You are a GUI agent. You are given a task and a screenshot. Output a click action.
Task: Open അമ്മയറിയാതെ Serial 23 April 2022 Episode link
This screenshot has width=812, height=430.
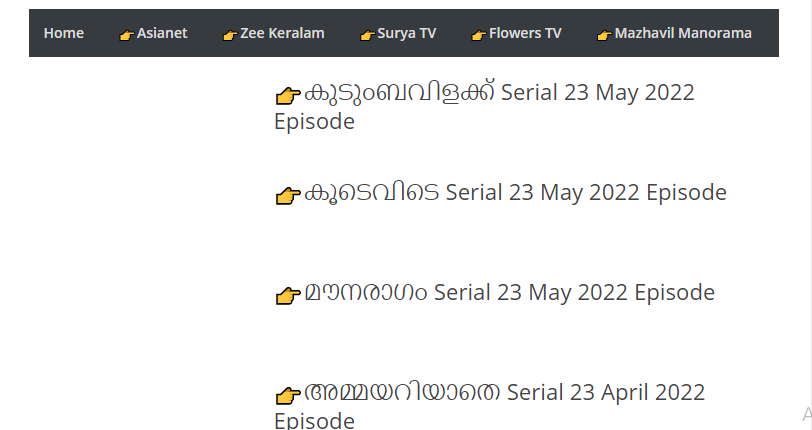coord(504,393)
